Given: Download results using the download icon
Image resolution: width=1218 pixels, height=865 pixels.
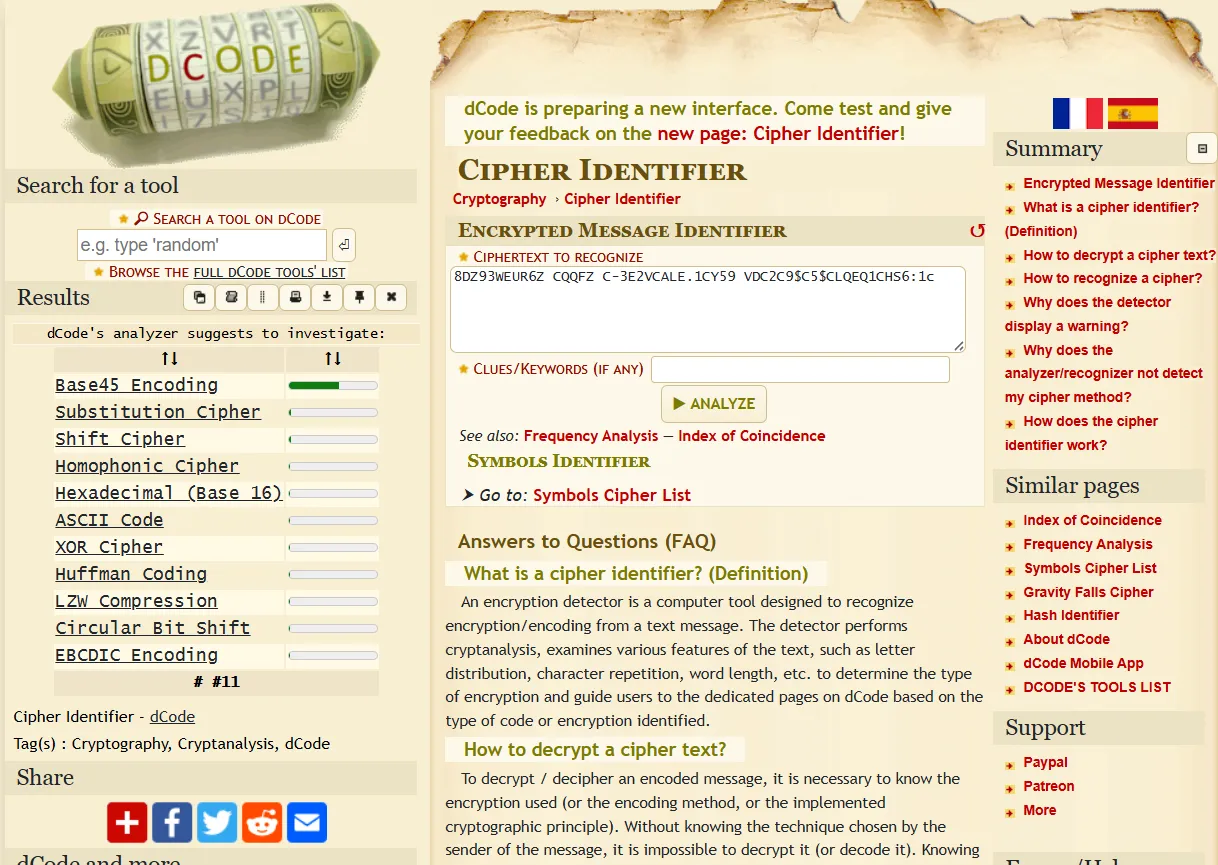Looking at the screenshot, I should click(326, 297).
